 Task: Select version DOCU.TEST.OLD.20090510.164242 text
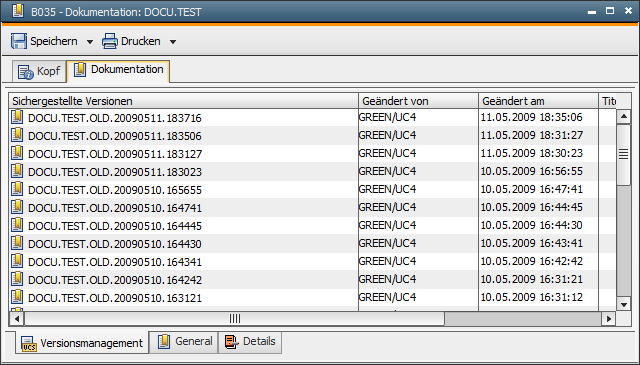tap(115, 280)
